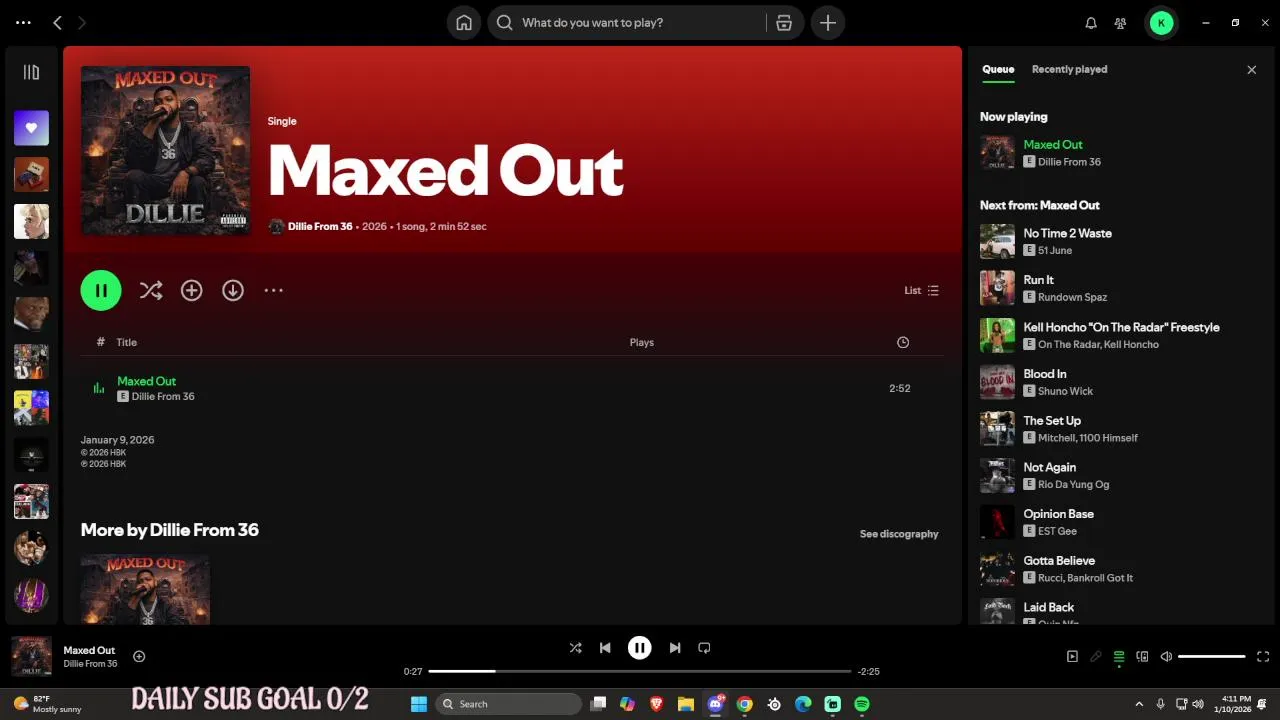1280x720 pixels.
Task: Add current song with plus beside title
Action: pyautogui.click(x=139, y=656)
